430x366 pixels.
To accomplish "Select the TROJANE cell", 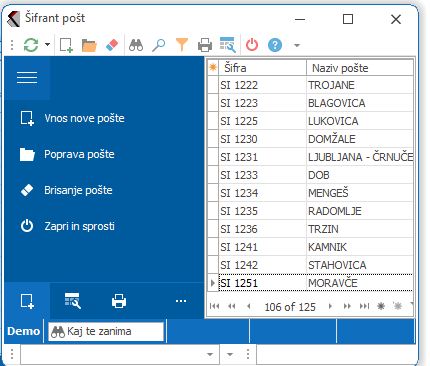I will (360, 85).
